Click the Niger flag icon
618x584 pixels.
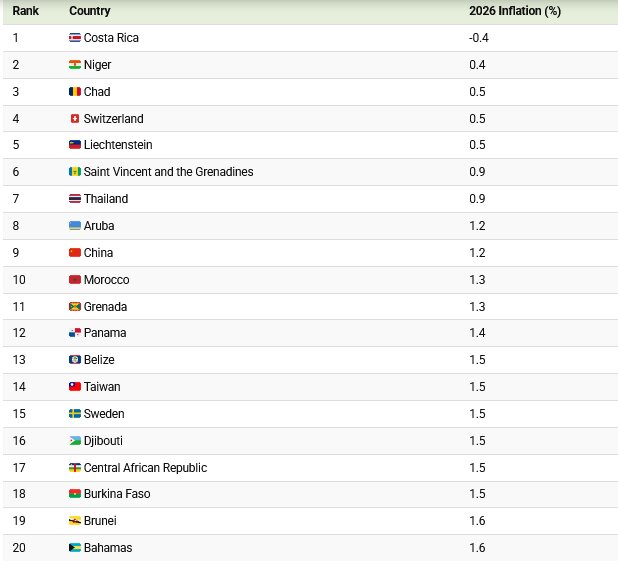tap(74, 65)
